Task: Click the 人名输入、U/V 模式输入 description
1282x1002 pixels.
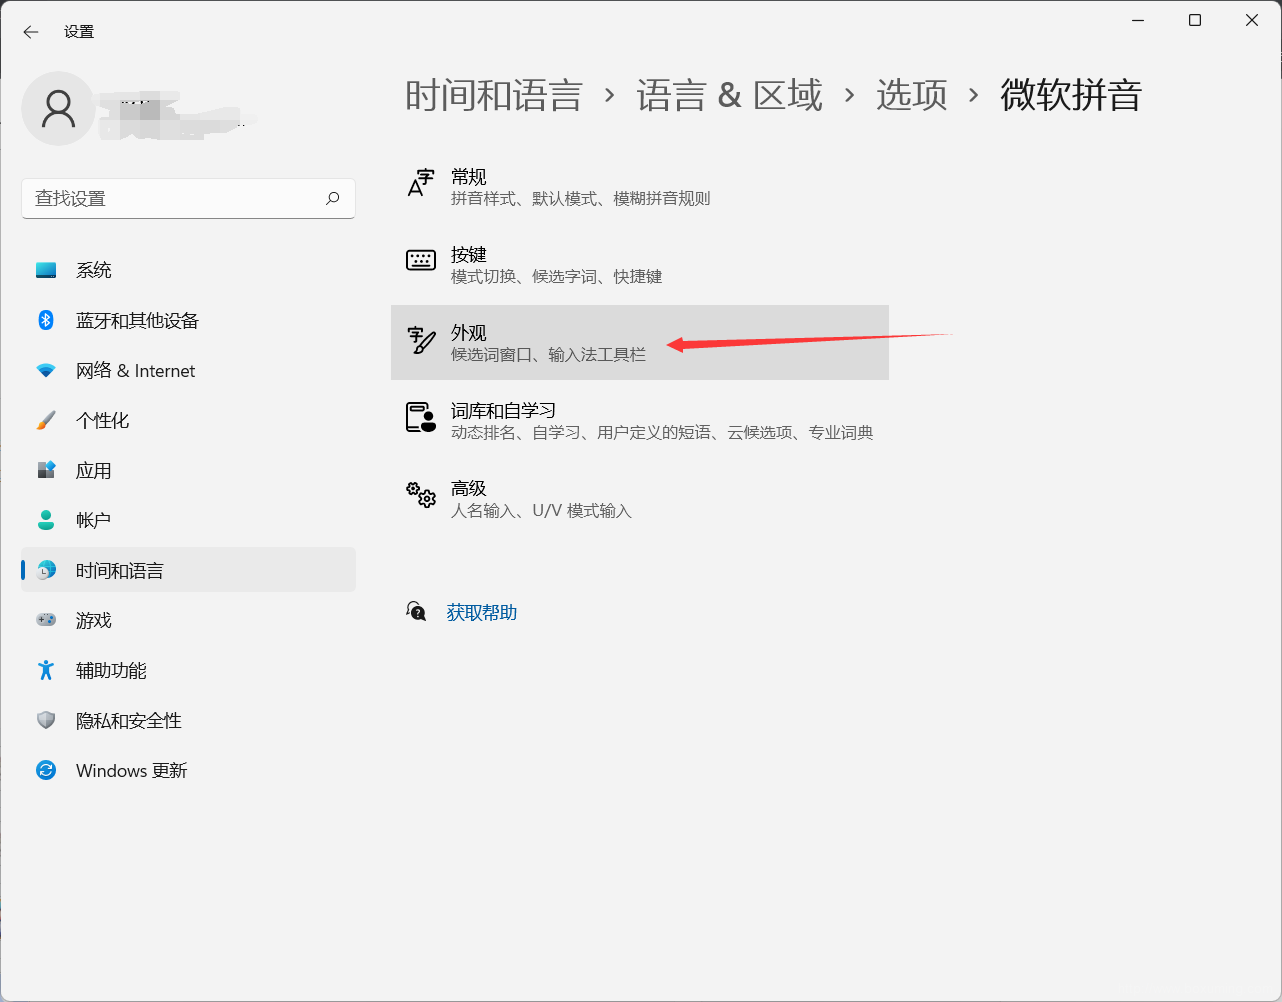Action: (541, 511)
